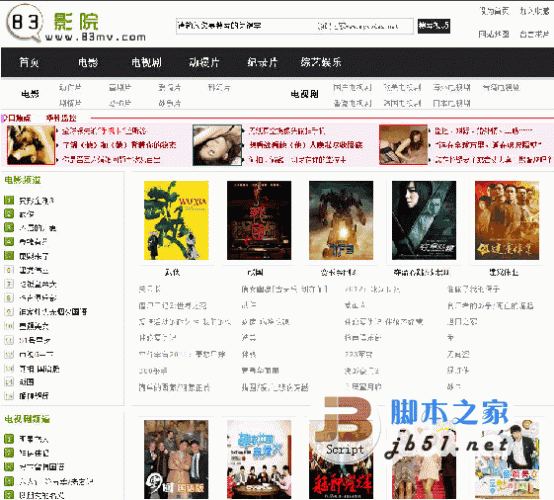This screenshot has height=500, width=554.
Task: Click rank 2 badge in 电影频道 list
Action: tap(9, 214)
